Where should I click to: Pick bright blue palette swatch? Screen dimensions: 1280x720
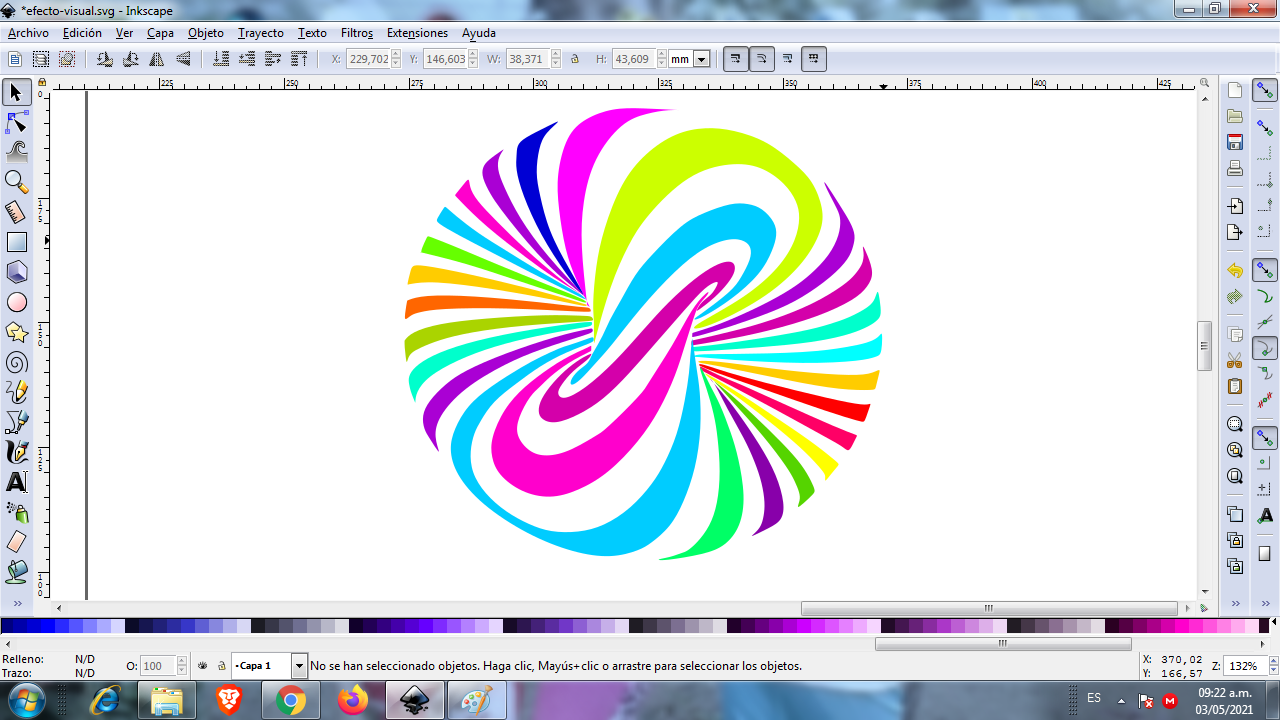pyautogui.click(x=48, y=626)
